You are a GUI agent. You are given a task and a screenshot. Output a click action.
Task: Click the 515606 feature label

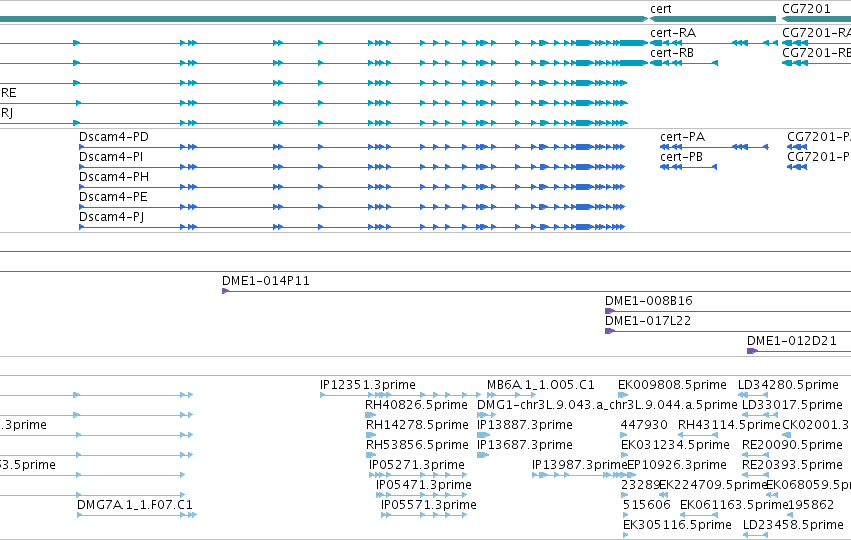(647, 505)
